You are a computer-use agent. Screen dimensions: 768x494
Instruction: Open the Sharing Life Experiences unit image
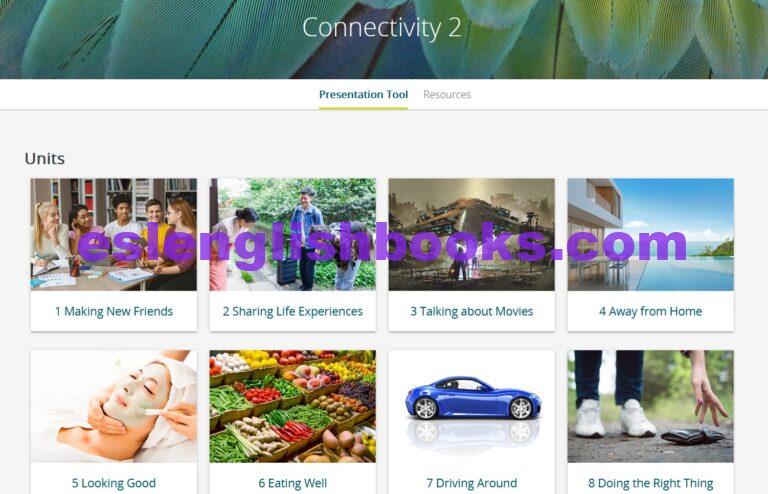pyautogui.click(x=292, y=235)
